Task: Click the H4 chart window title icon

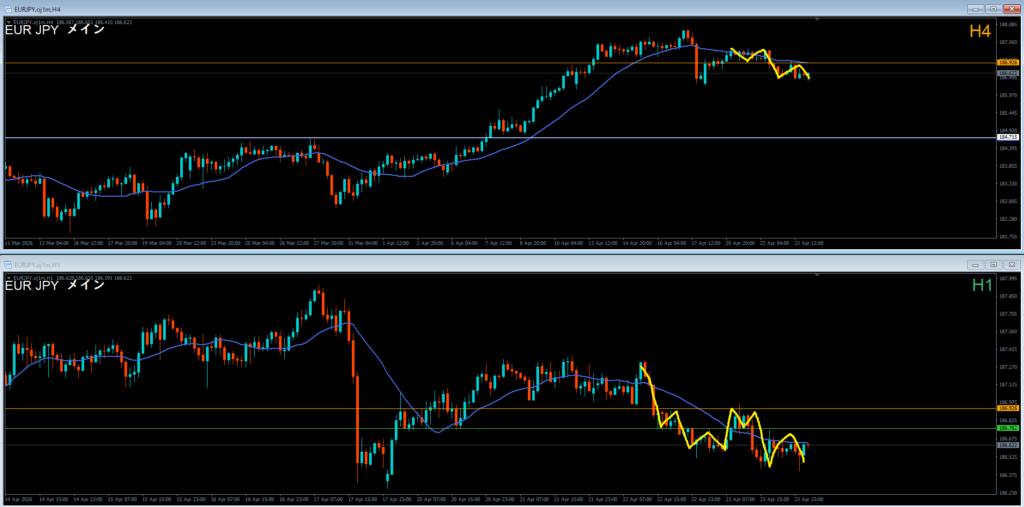Action: (x=7, y=7)
